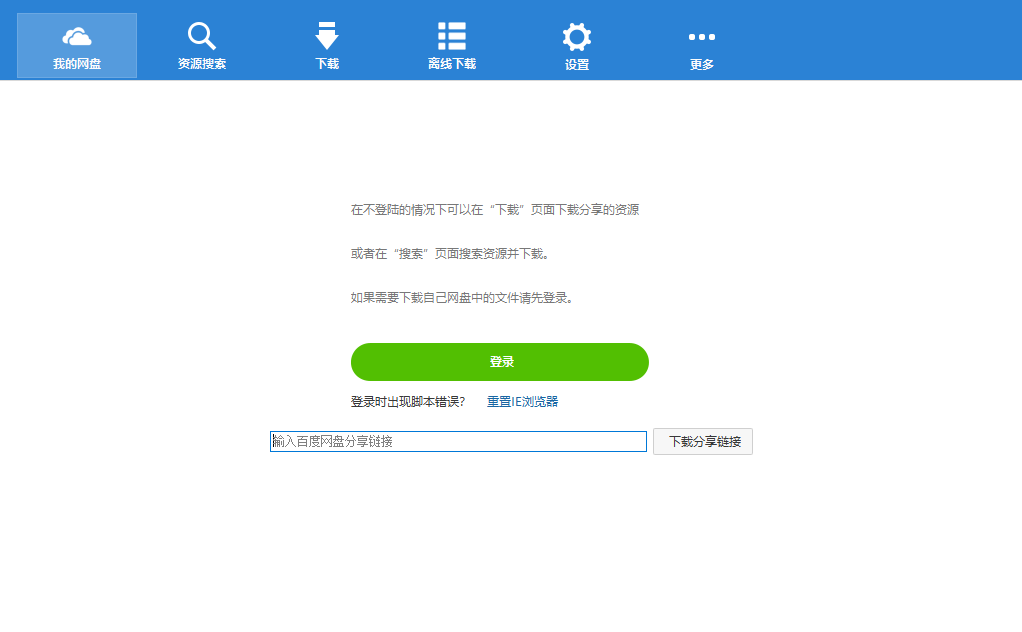The height and width of the screenshot is (632, 1022).
Task: Switch to the 下载 tab
Action: coord(326,45)
